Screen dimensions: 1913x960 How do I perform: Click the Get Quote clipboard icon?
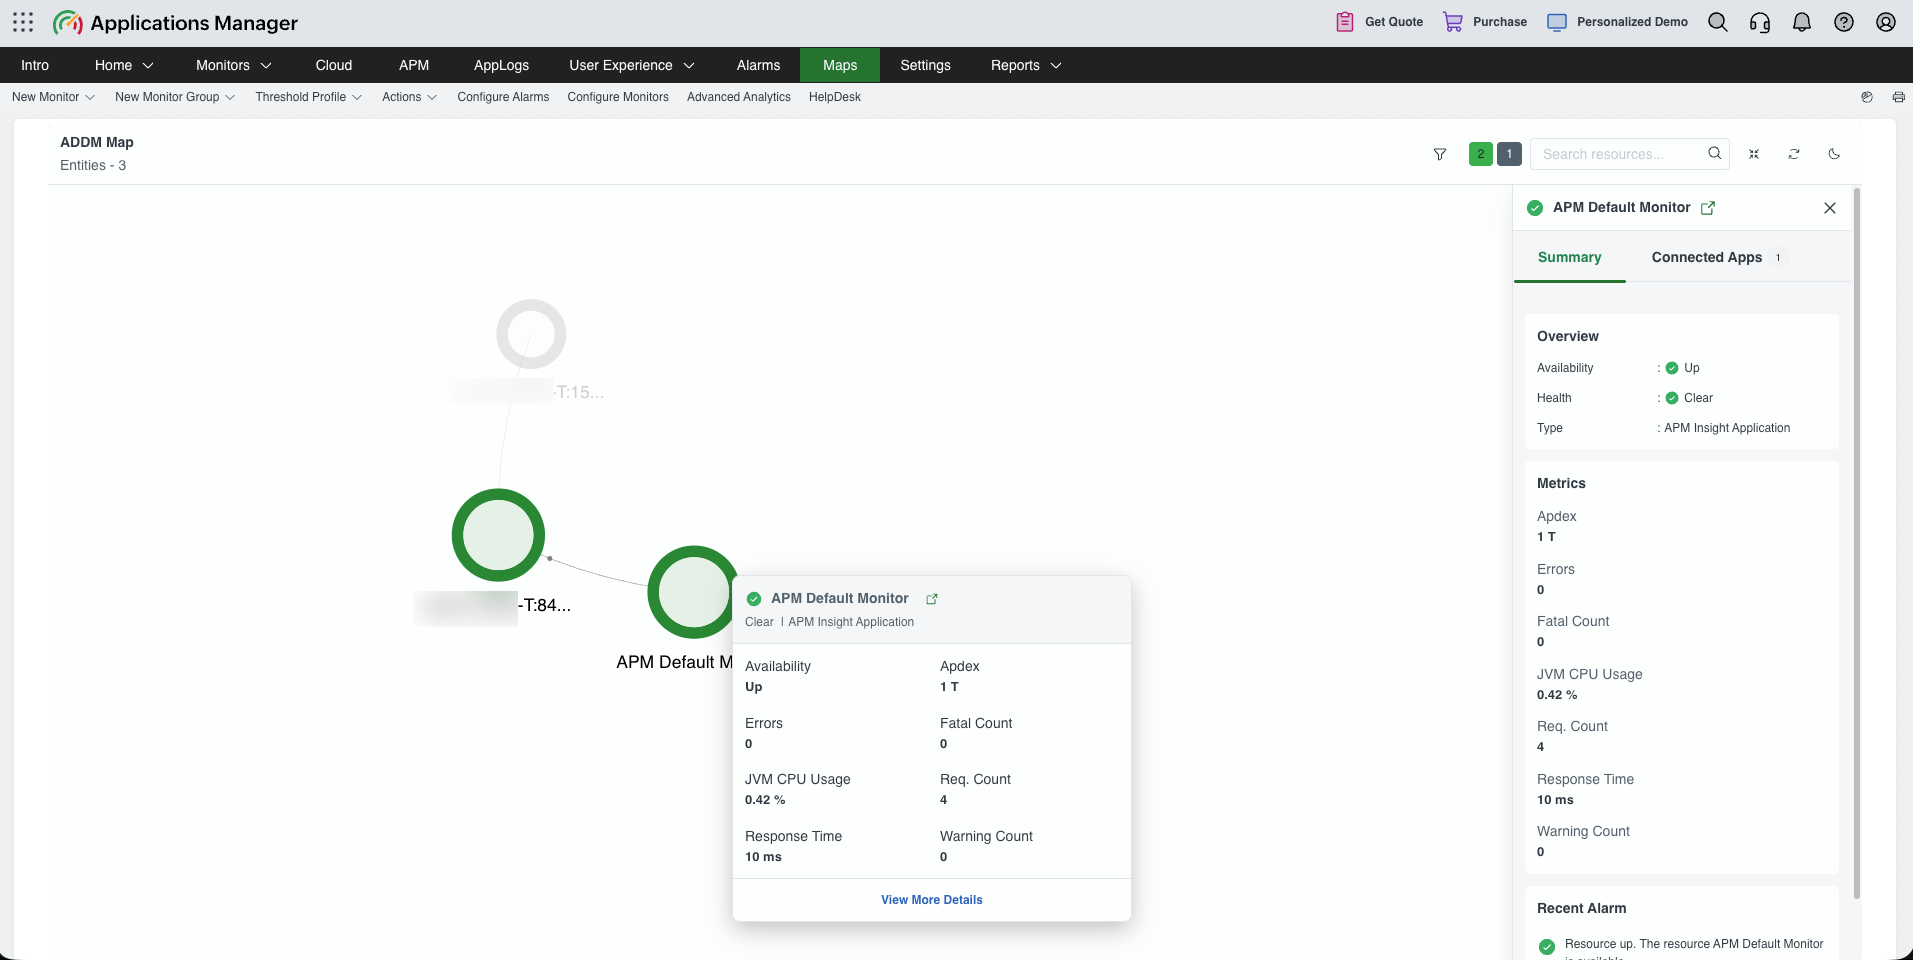tap(1345, 22)
